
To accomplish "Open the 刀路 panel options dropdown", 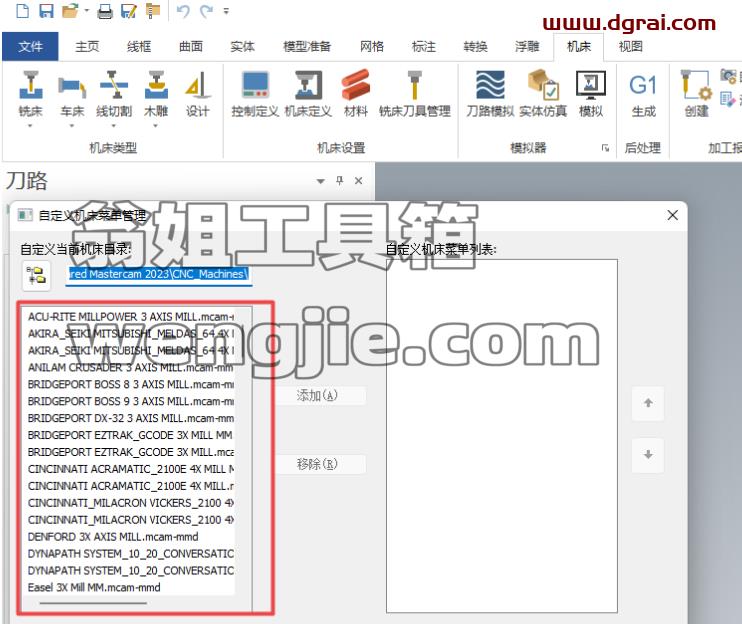I will 320,181.
